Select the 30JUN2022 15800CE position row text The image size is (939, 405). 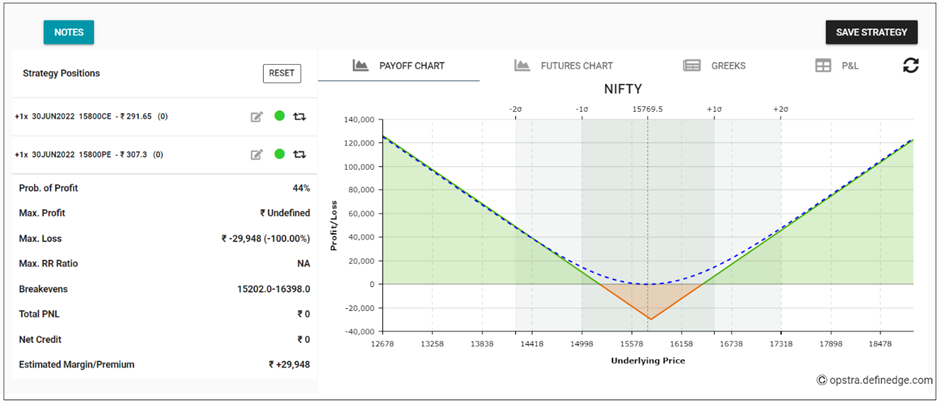(x=90, y=116)
